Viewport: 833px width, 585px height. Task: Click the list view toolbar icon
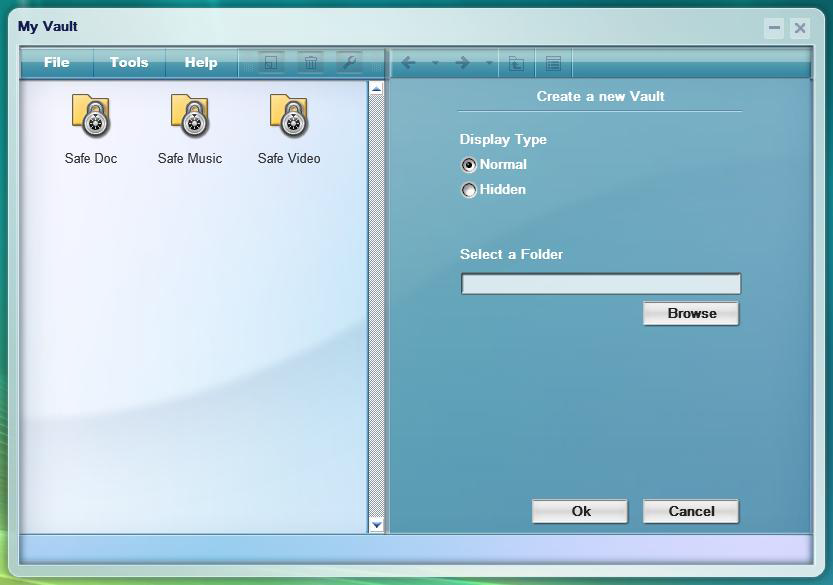(554, 64)
